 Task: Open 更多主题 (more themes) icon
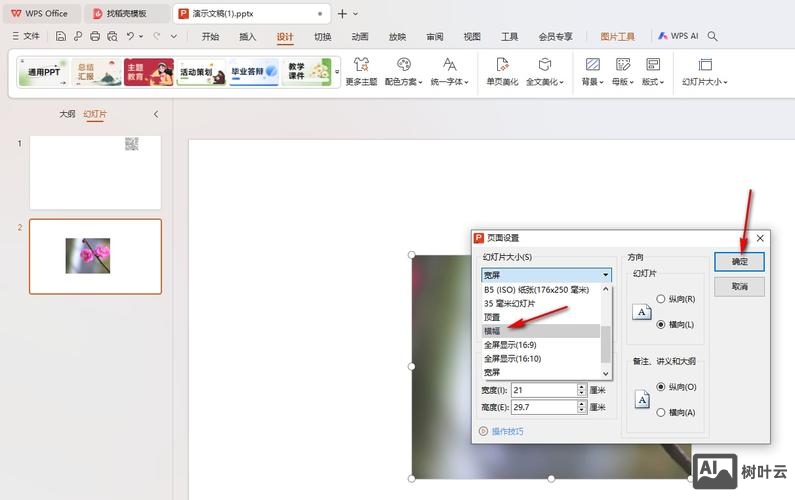[361, 72]
